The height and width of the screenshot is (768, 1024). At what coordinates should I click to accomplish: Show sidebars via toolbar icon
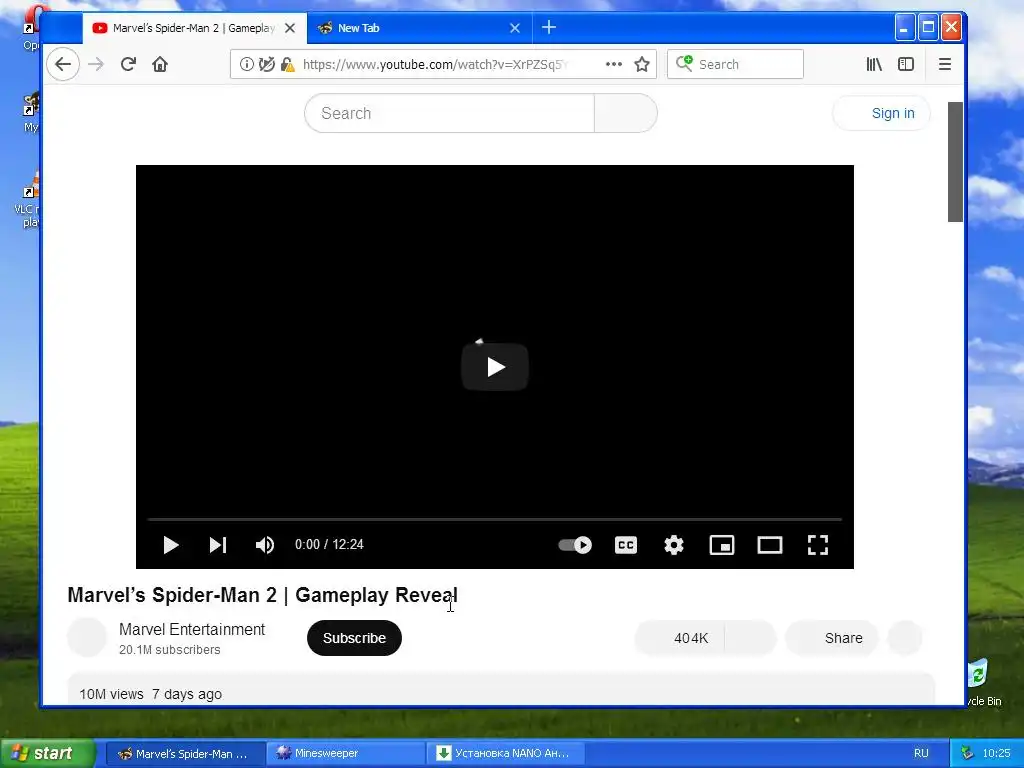coord(906,64)
